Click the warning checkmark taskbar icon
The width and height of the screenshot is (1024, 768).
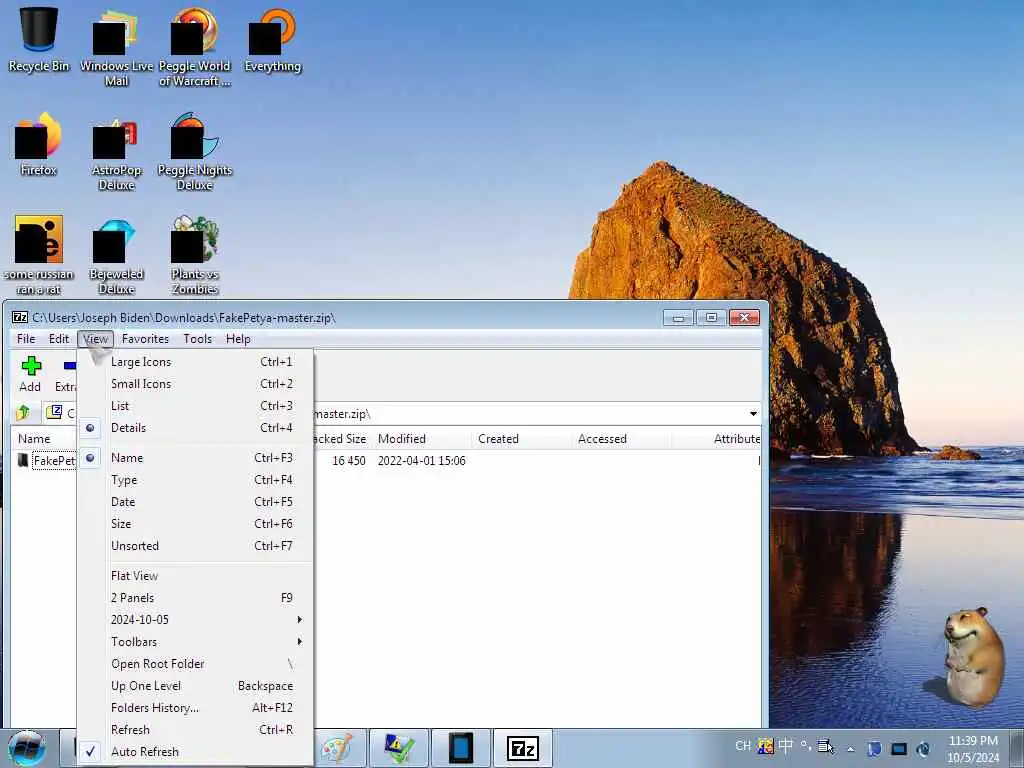(x=399, y=748)
